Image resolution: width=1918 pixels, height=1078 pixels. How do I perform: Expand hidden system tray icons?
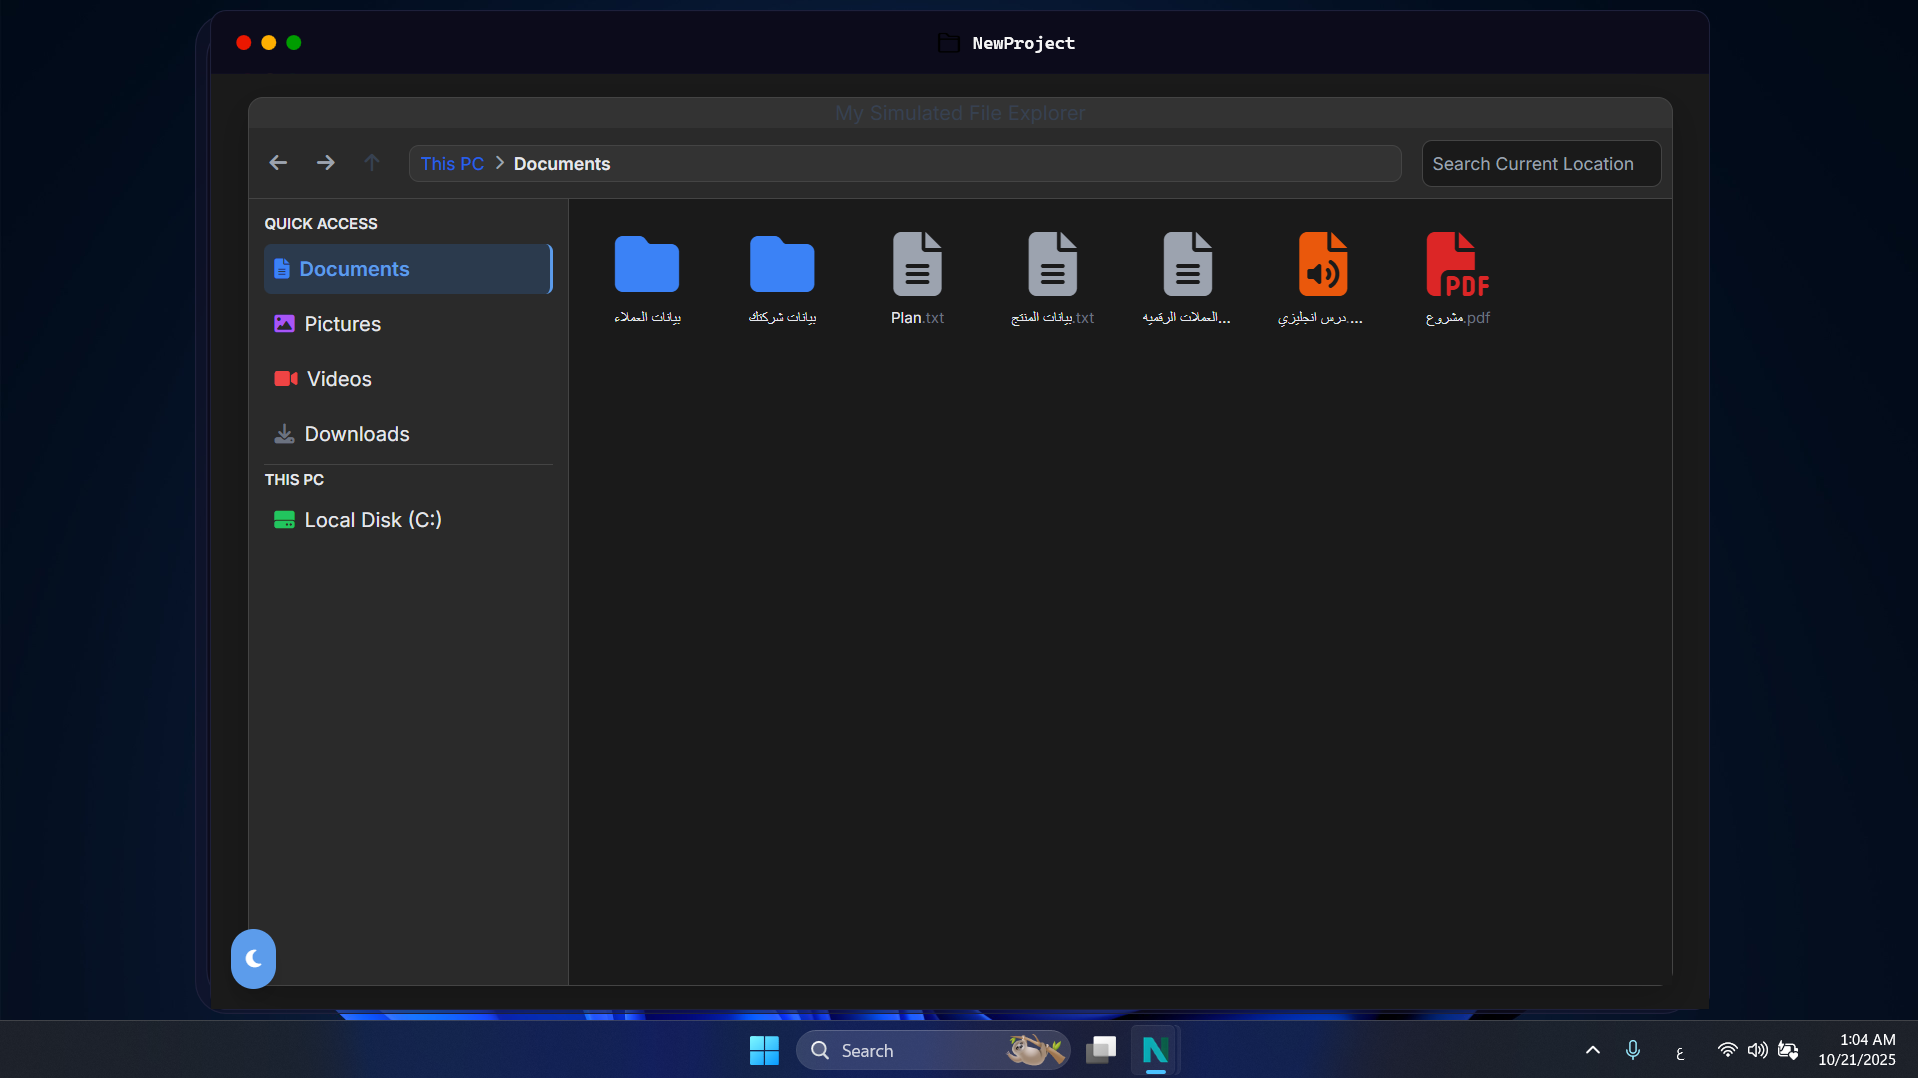1592,1050
